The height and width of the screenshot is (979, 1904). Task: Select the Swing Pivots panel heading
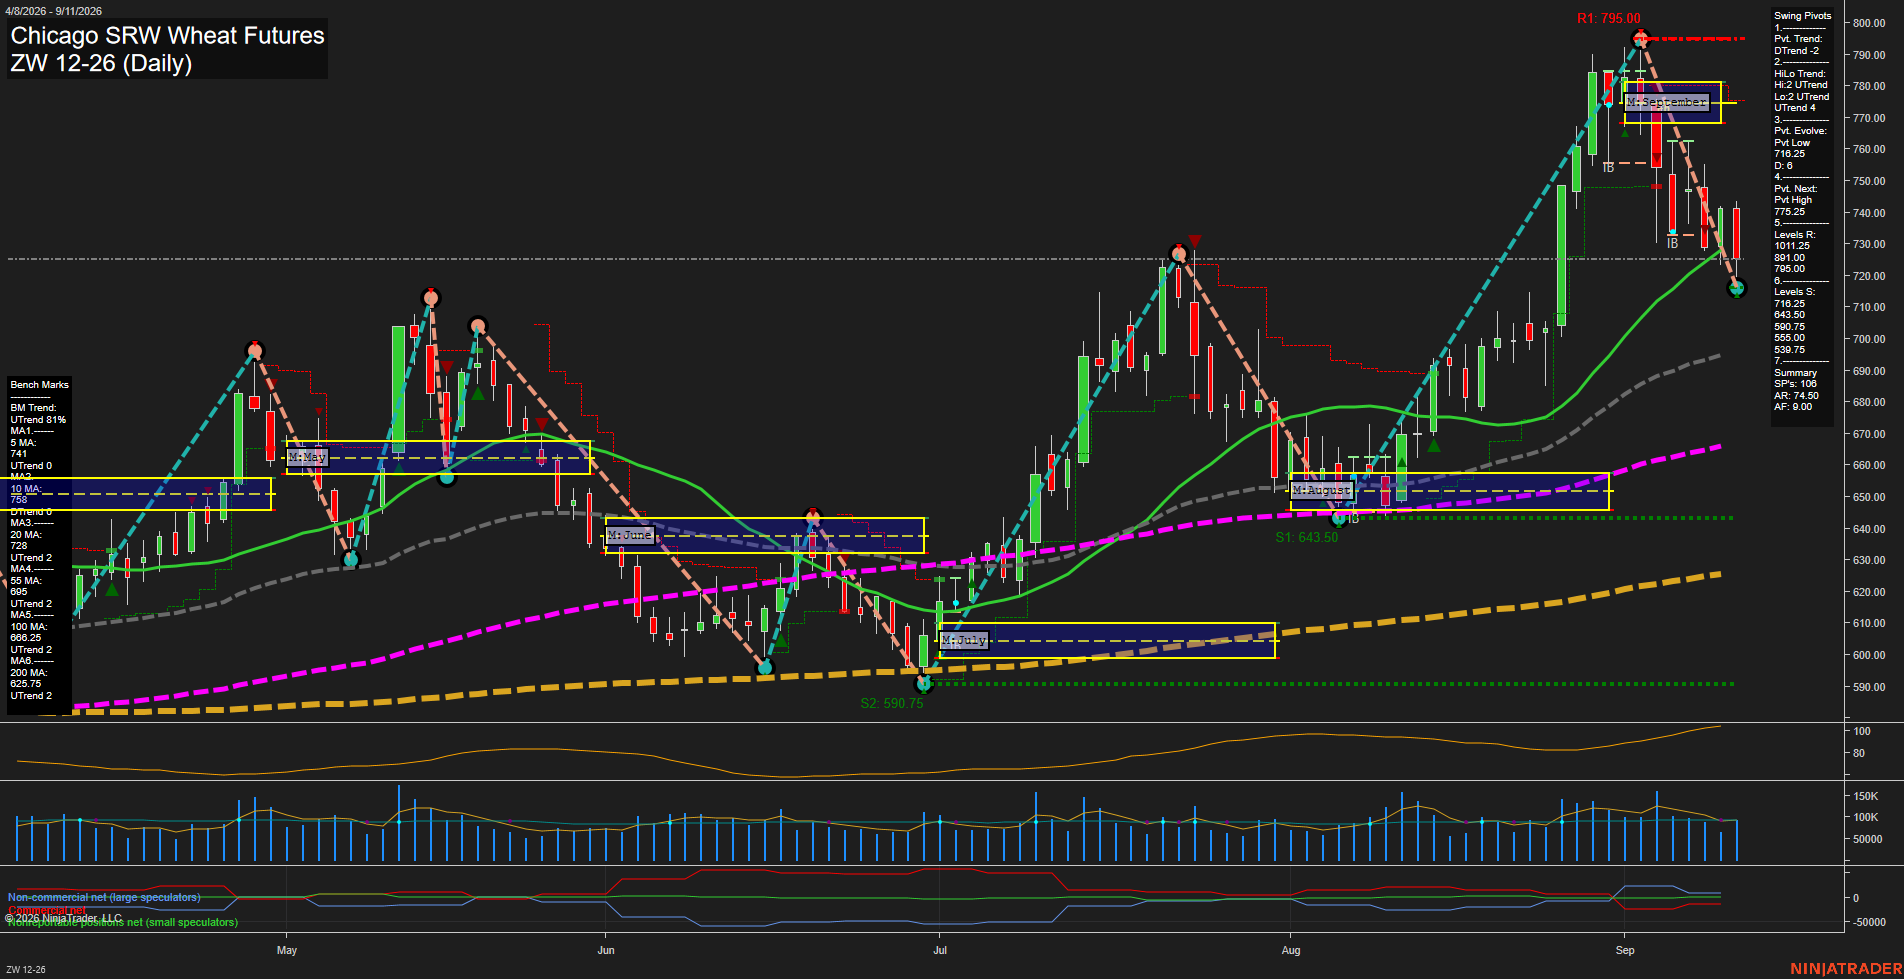(x=1803, y=16)
